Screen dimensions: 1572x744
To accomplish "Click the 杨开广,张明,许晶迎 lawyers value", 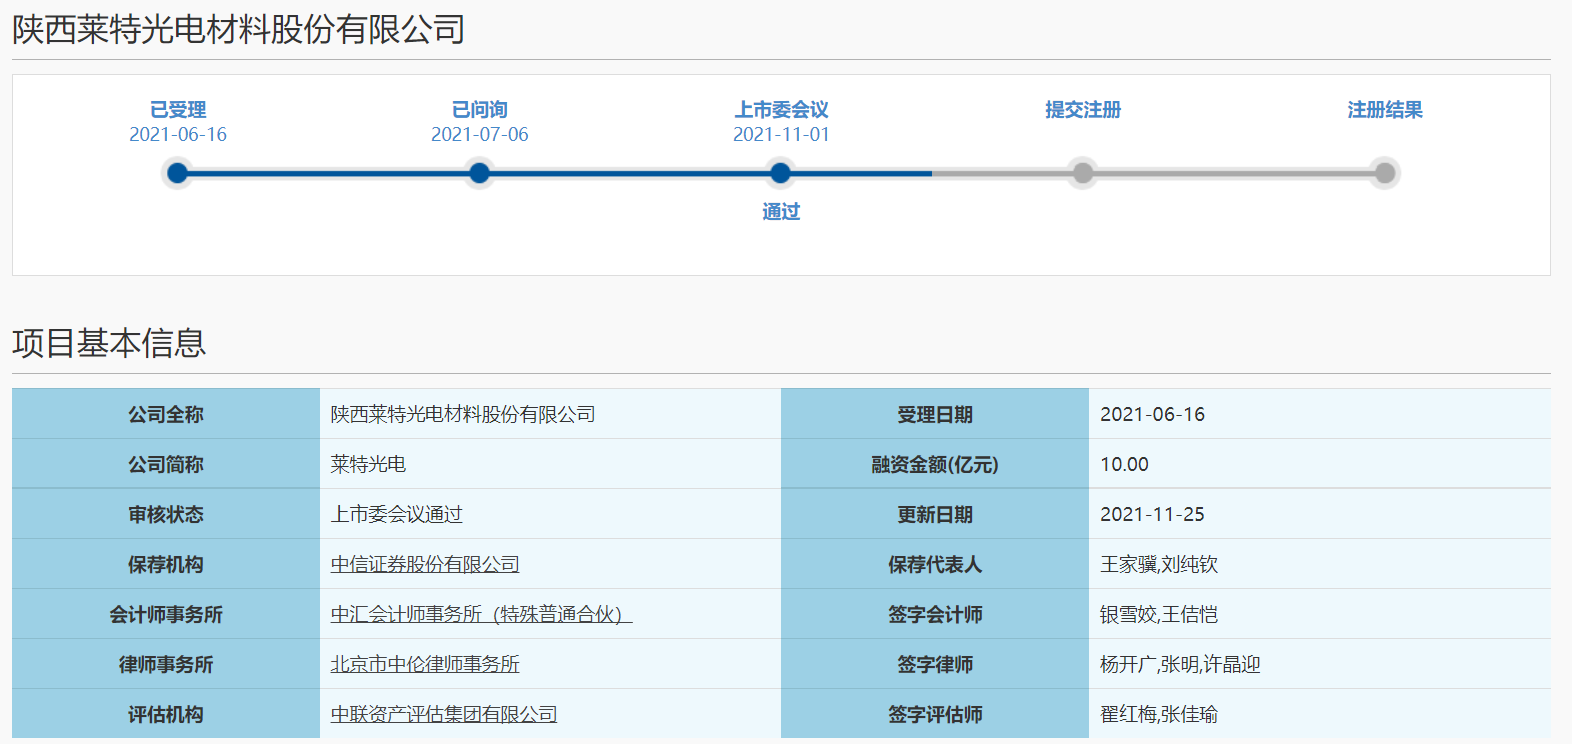I will (x=1180, y=664).
